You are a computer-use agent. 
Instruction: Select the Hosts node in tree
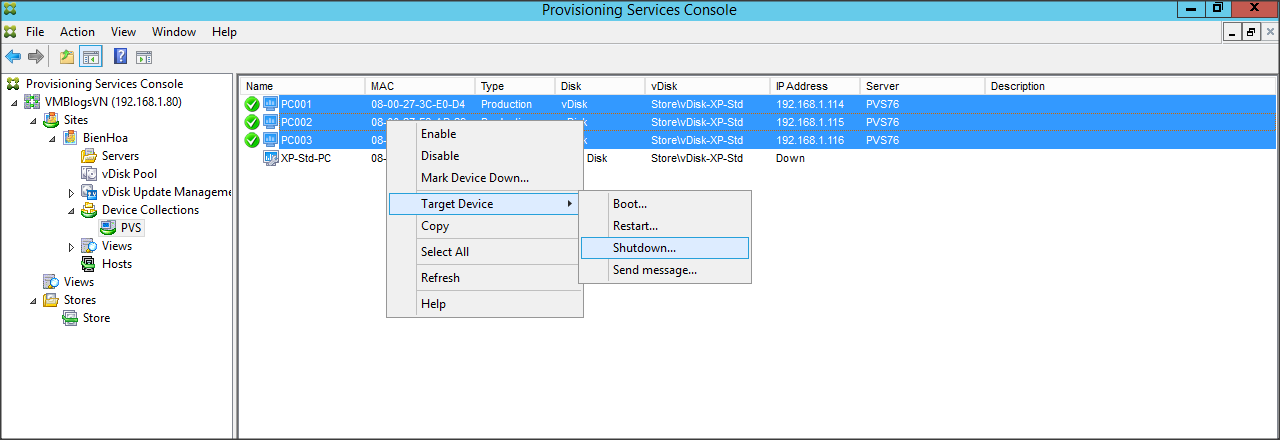pos(116,264)
